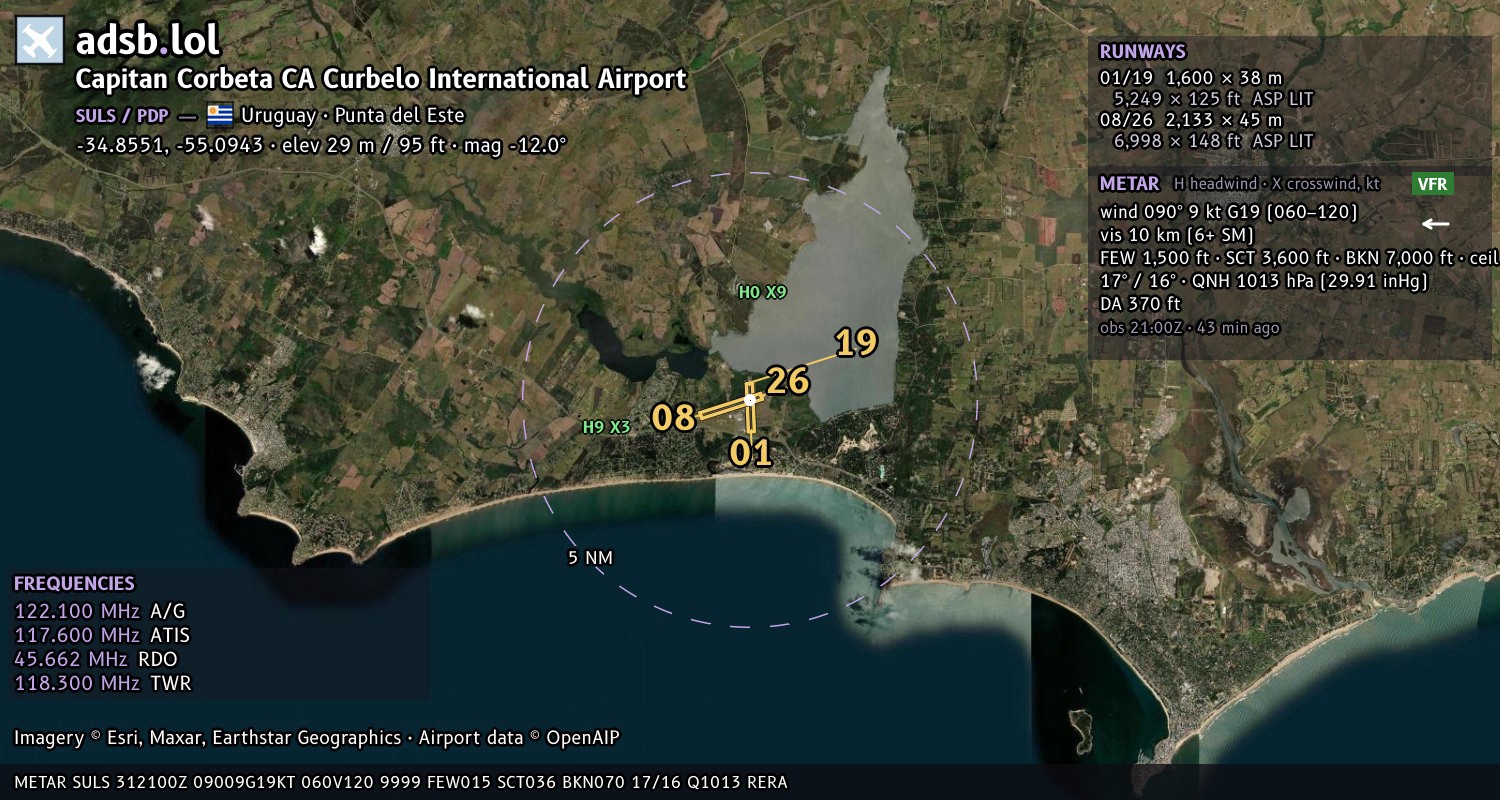Select the 117.600 MHz ATIS frequency
The image size is (1500, 800).
[102, 635]
